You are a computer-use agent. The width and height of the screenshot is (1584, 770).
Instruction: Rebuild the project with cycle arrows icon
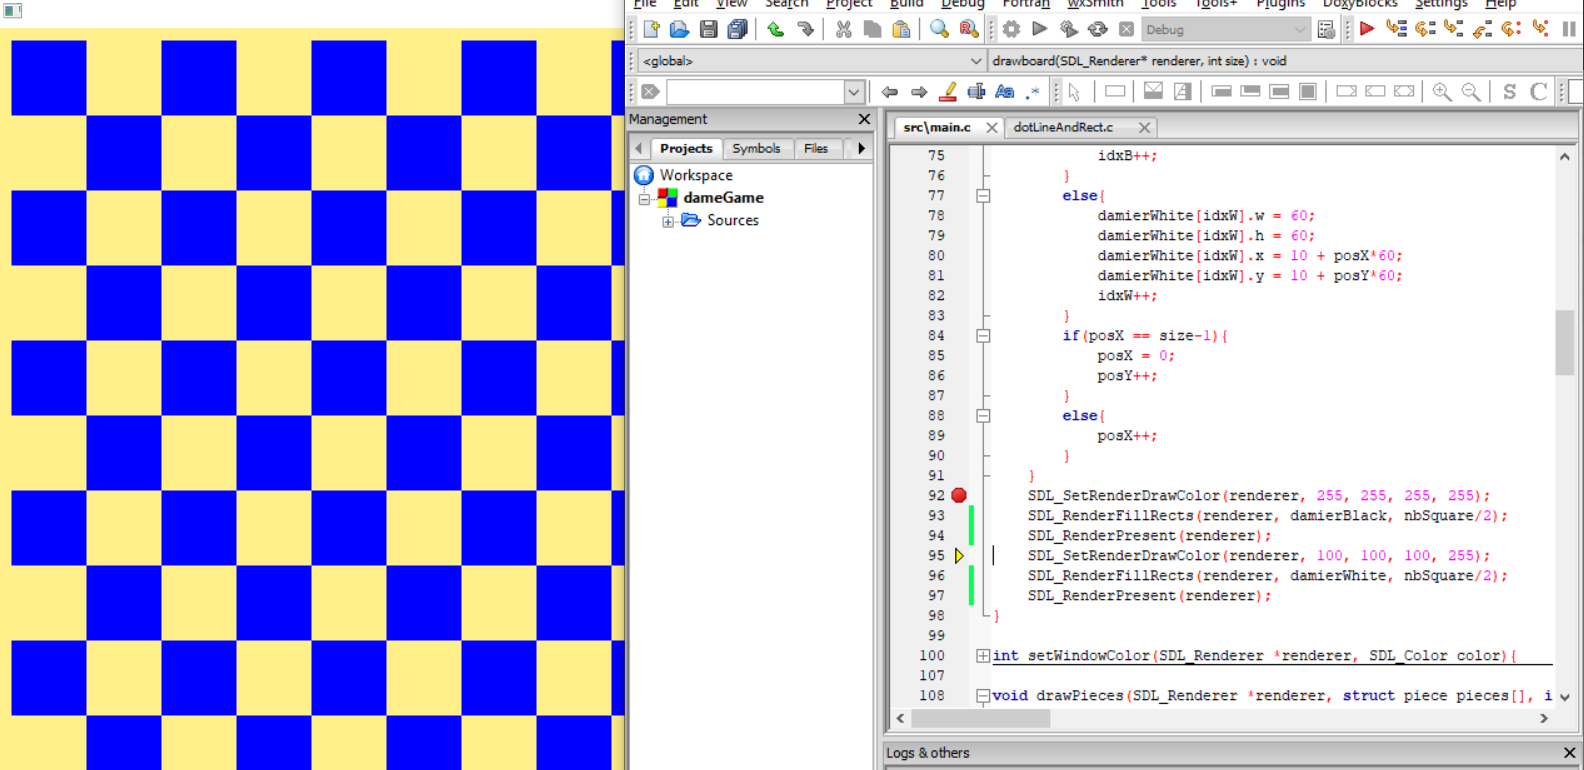(1098, 30)
